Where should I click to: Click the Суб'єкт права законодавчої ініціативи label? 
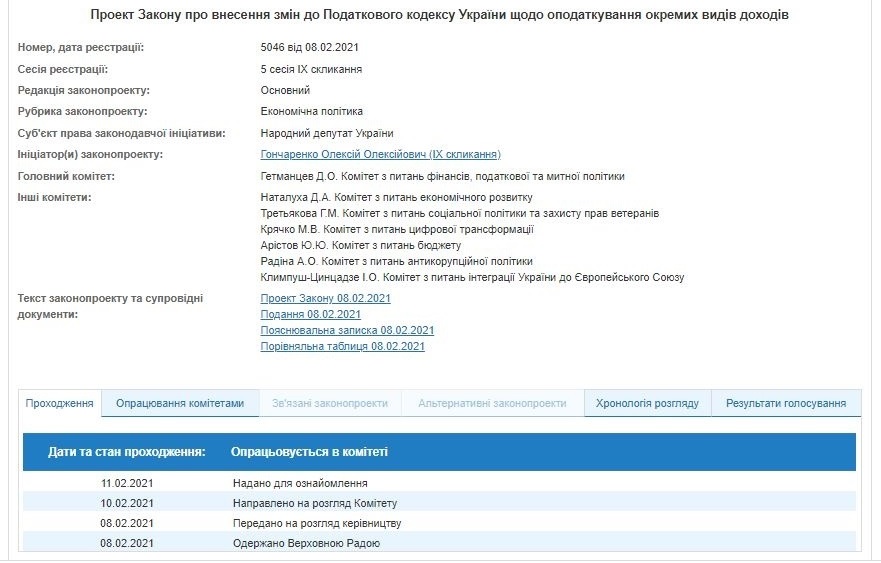tap(121, 133)
